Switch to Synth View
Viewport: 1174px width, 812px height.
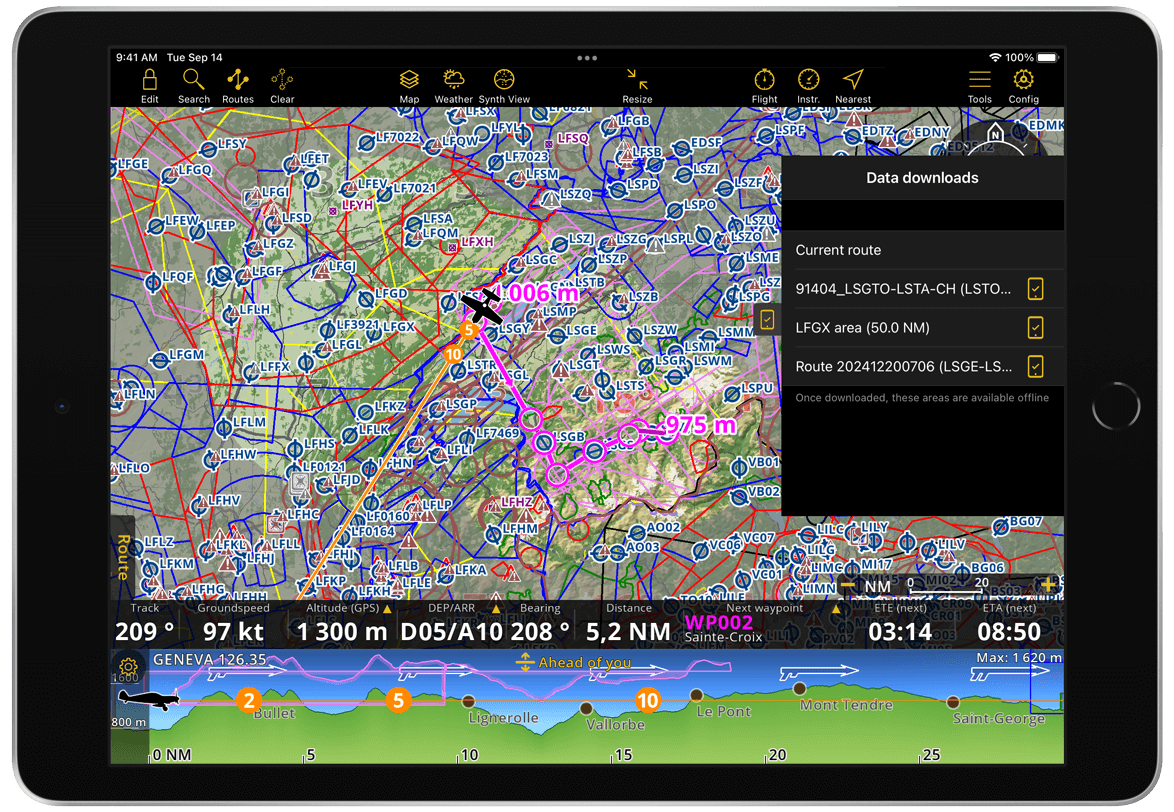coord(504,86)
